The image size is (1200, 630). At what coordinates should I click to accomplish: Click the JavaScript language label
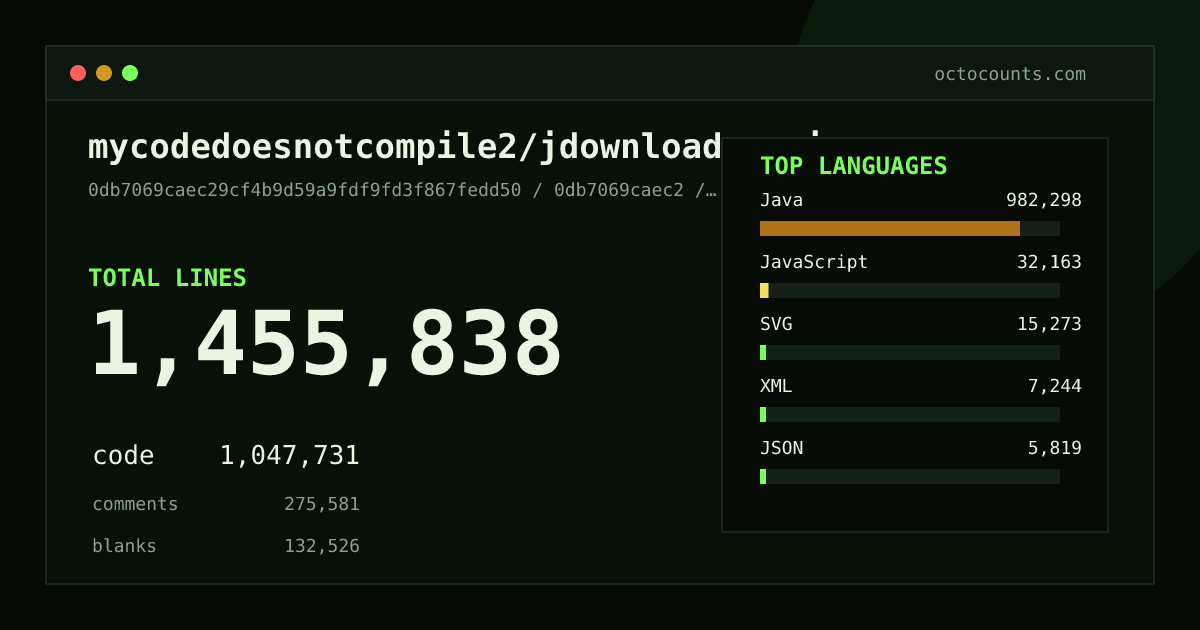coord(814,262)
